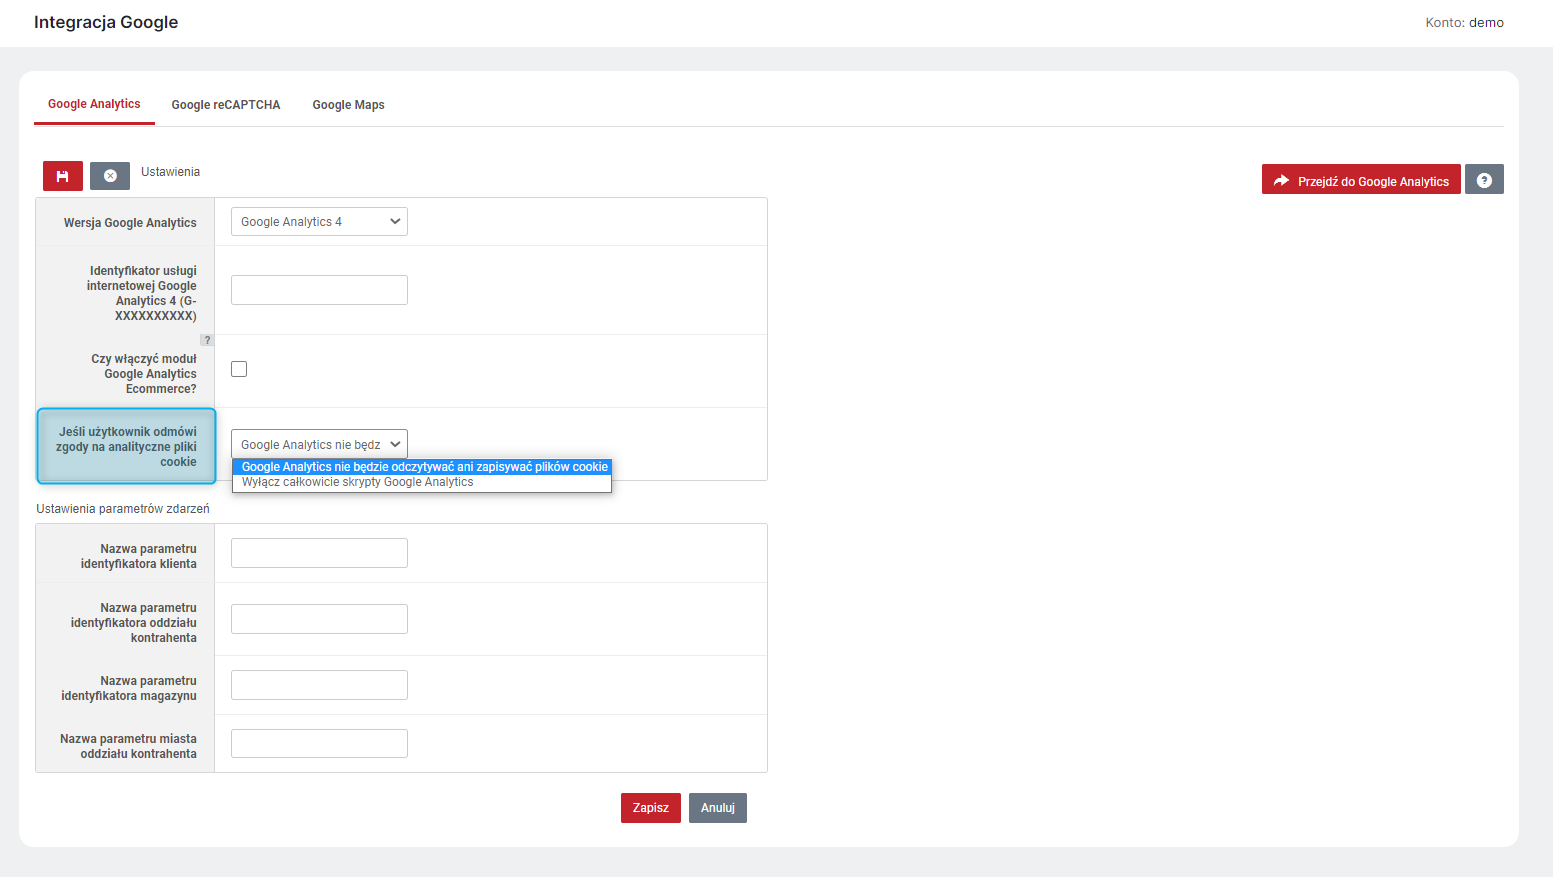Click the 'Ustawienia' label next to toolbar
The height and width of the screenshot is (877, 1553).
pyautogui.click(x=170, y=172)
